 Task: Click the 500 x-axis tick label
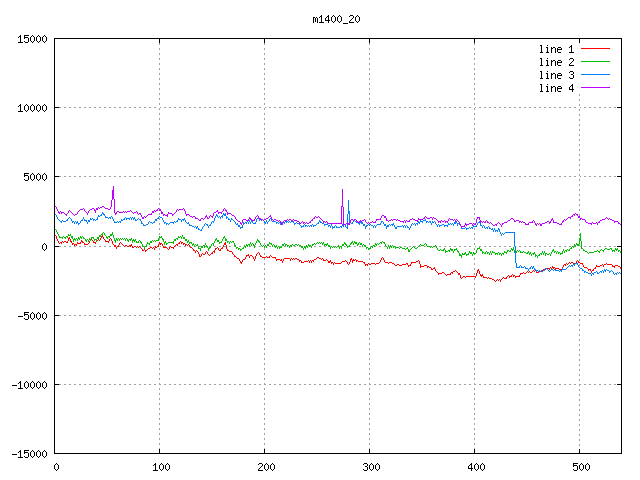580,467
